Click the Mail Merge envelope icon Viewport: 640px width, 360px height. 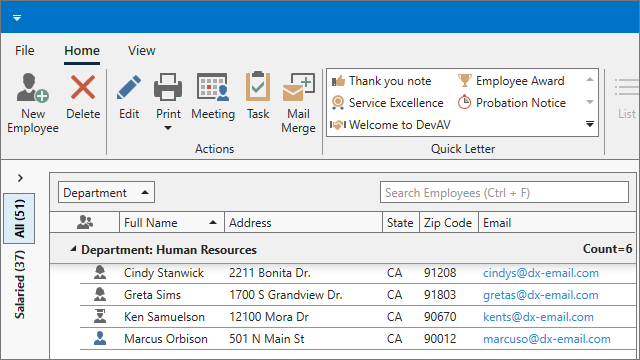[298, 87]
